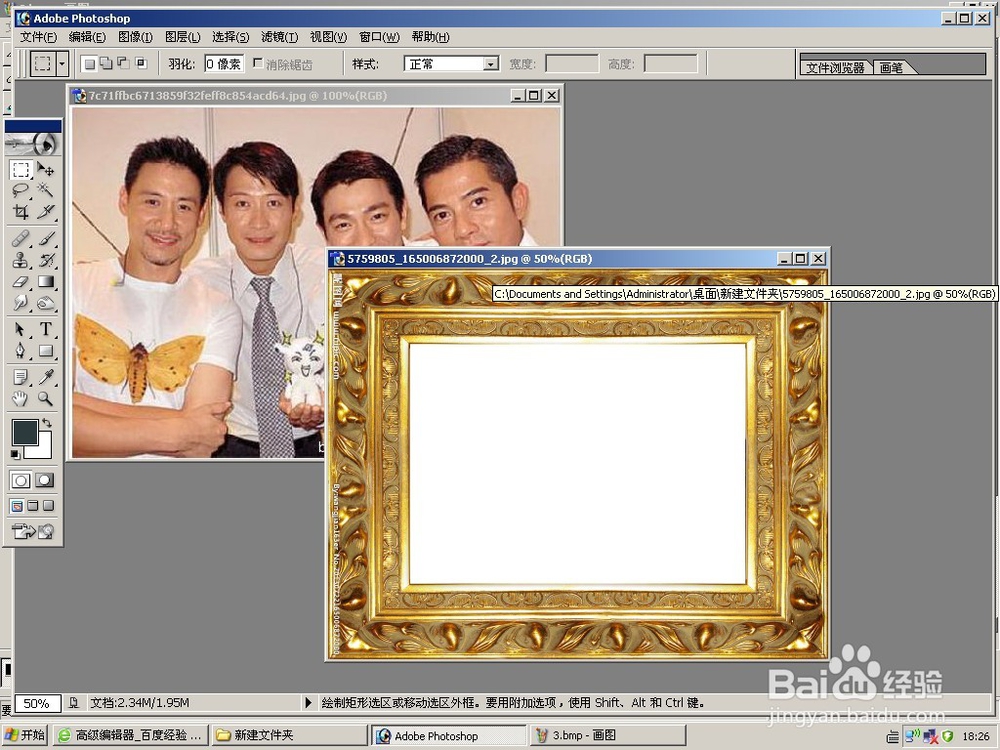Screen dimensions: 1000x750
Task: Select the Path Selection arrow tool
Action: 21,330
